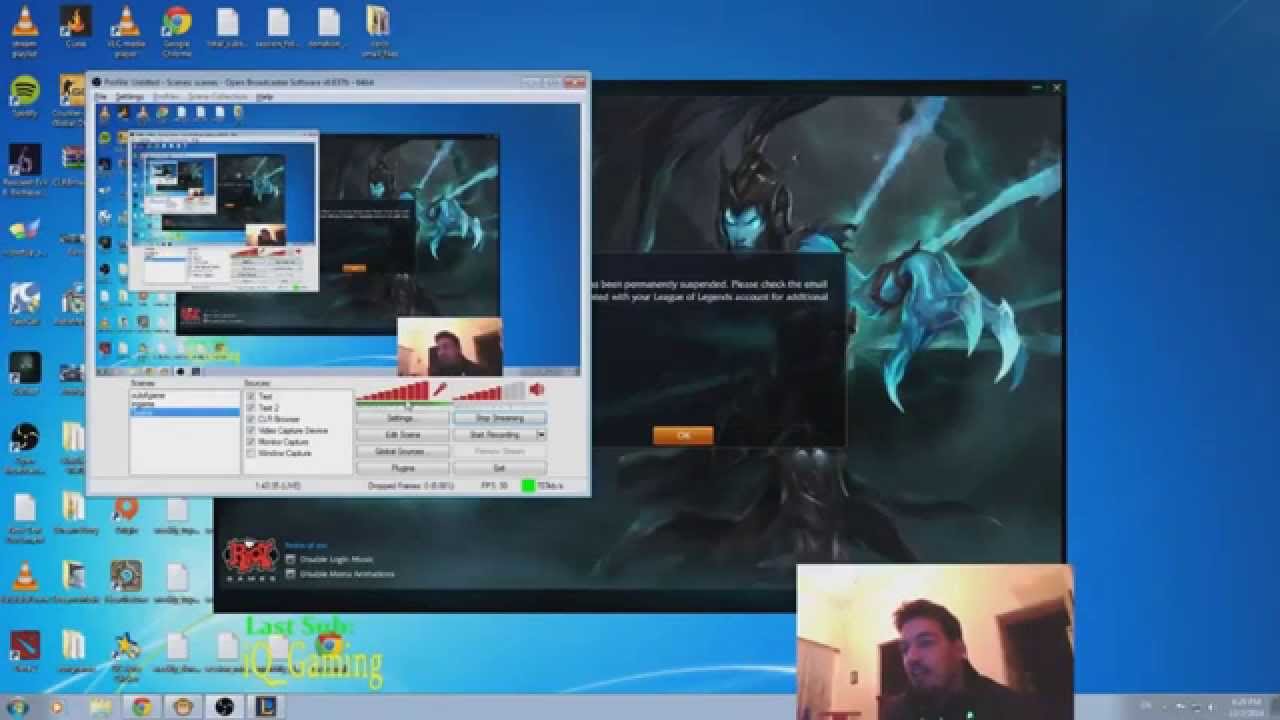Image resolution: width=1280 pixels, height=720 pixels.
Task: Expand the Start Recording dropdown arrow
Action: pos(541,435)
